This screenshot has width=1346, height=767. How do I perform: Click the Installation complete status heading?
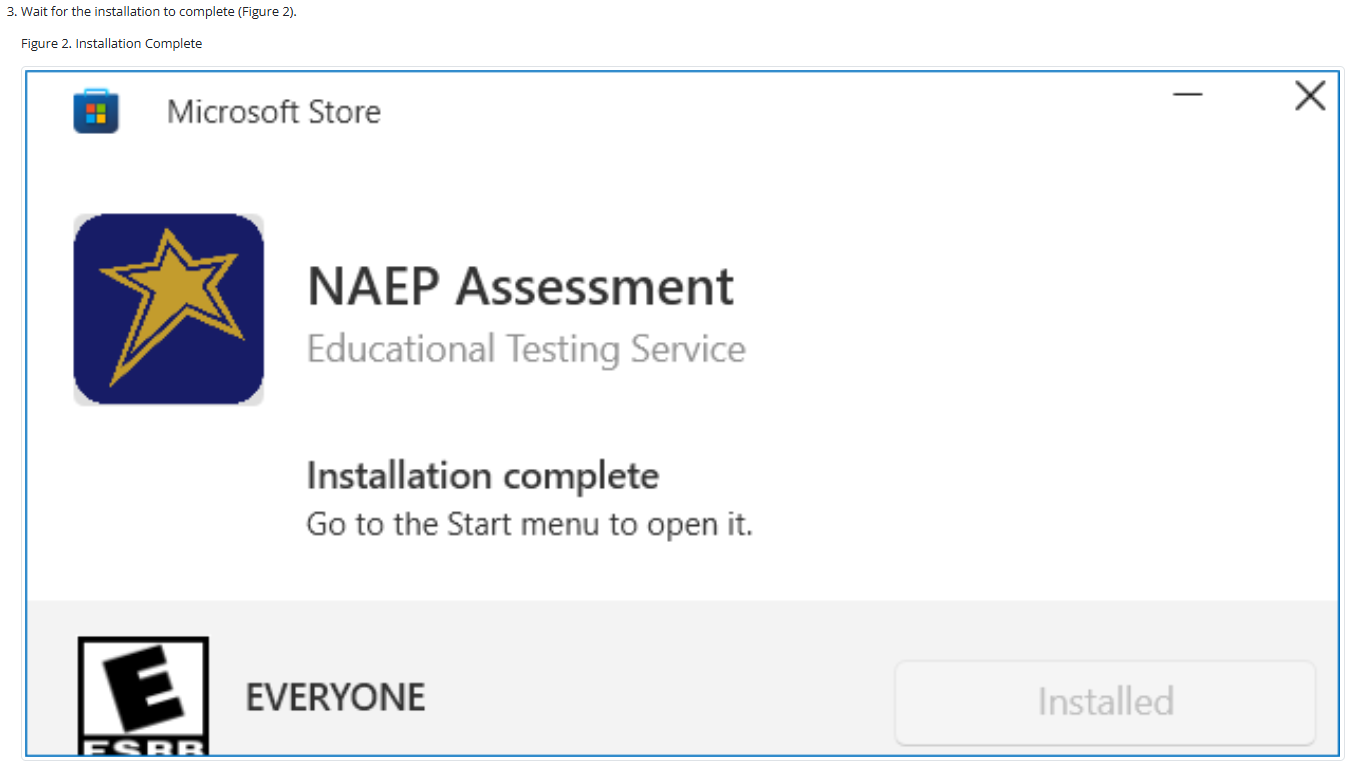[482, 475]
